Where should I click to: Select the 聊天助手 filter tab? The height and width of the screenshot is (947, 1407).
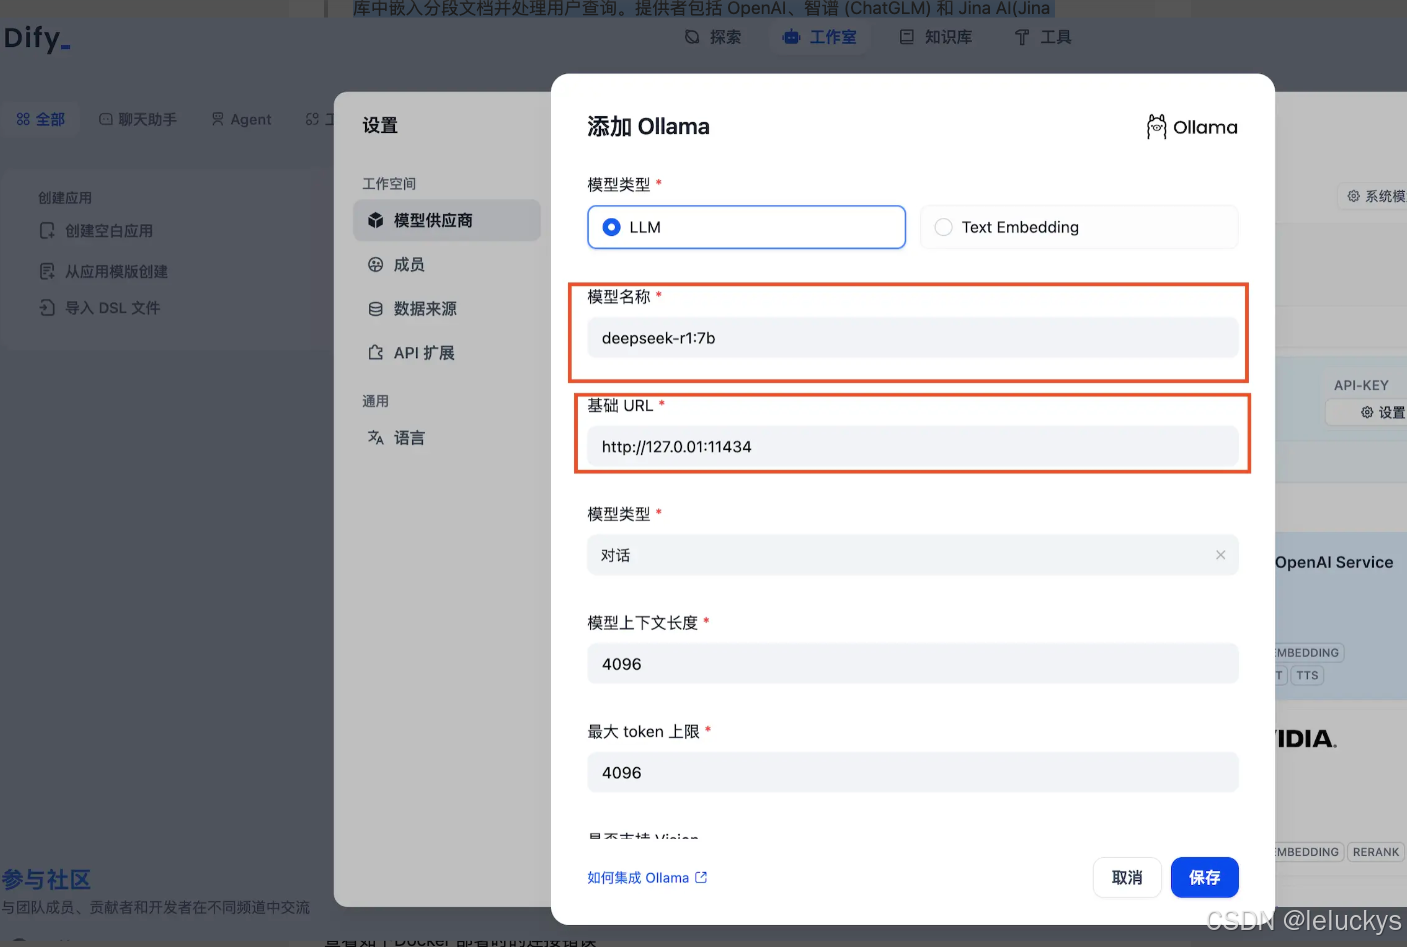pyautogui.click(x=138, y=119)
